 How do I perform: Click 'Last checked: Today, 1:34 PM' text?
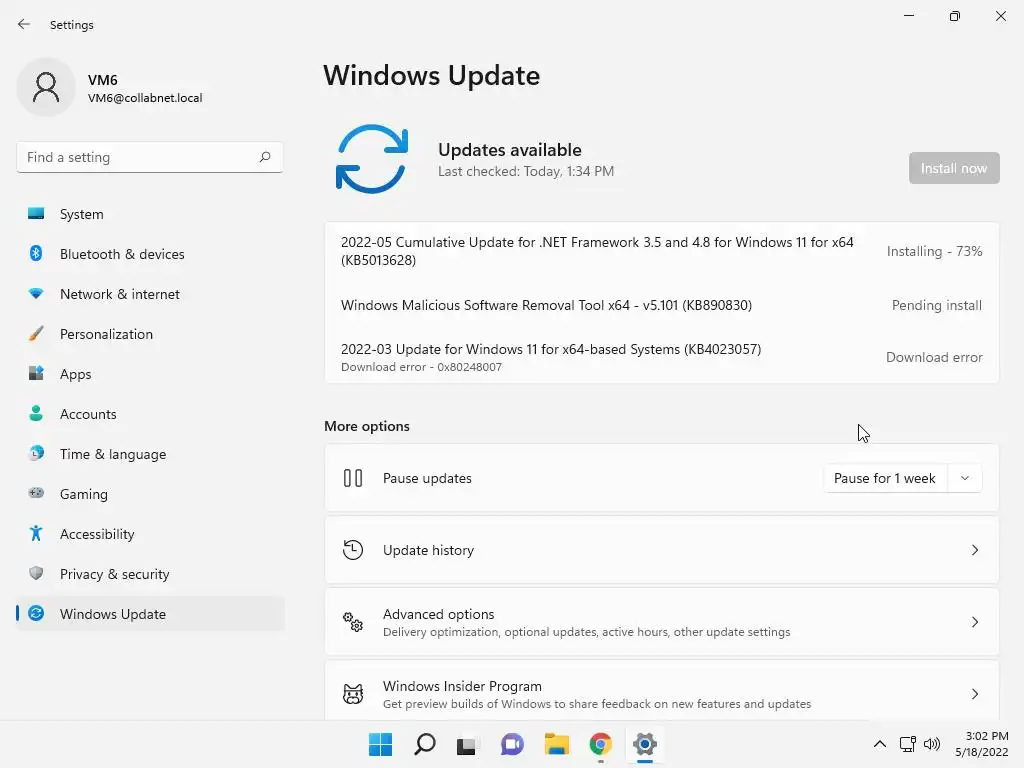tap(526, 171)
